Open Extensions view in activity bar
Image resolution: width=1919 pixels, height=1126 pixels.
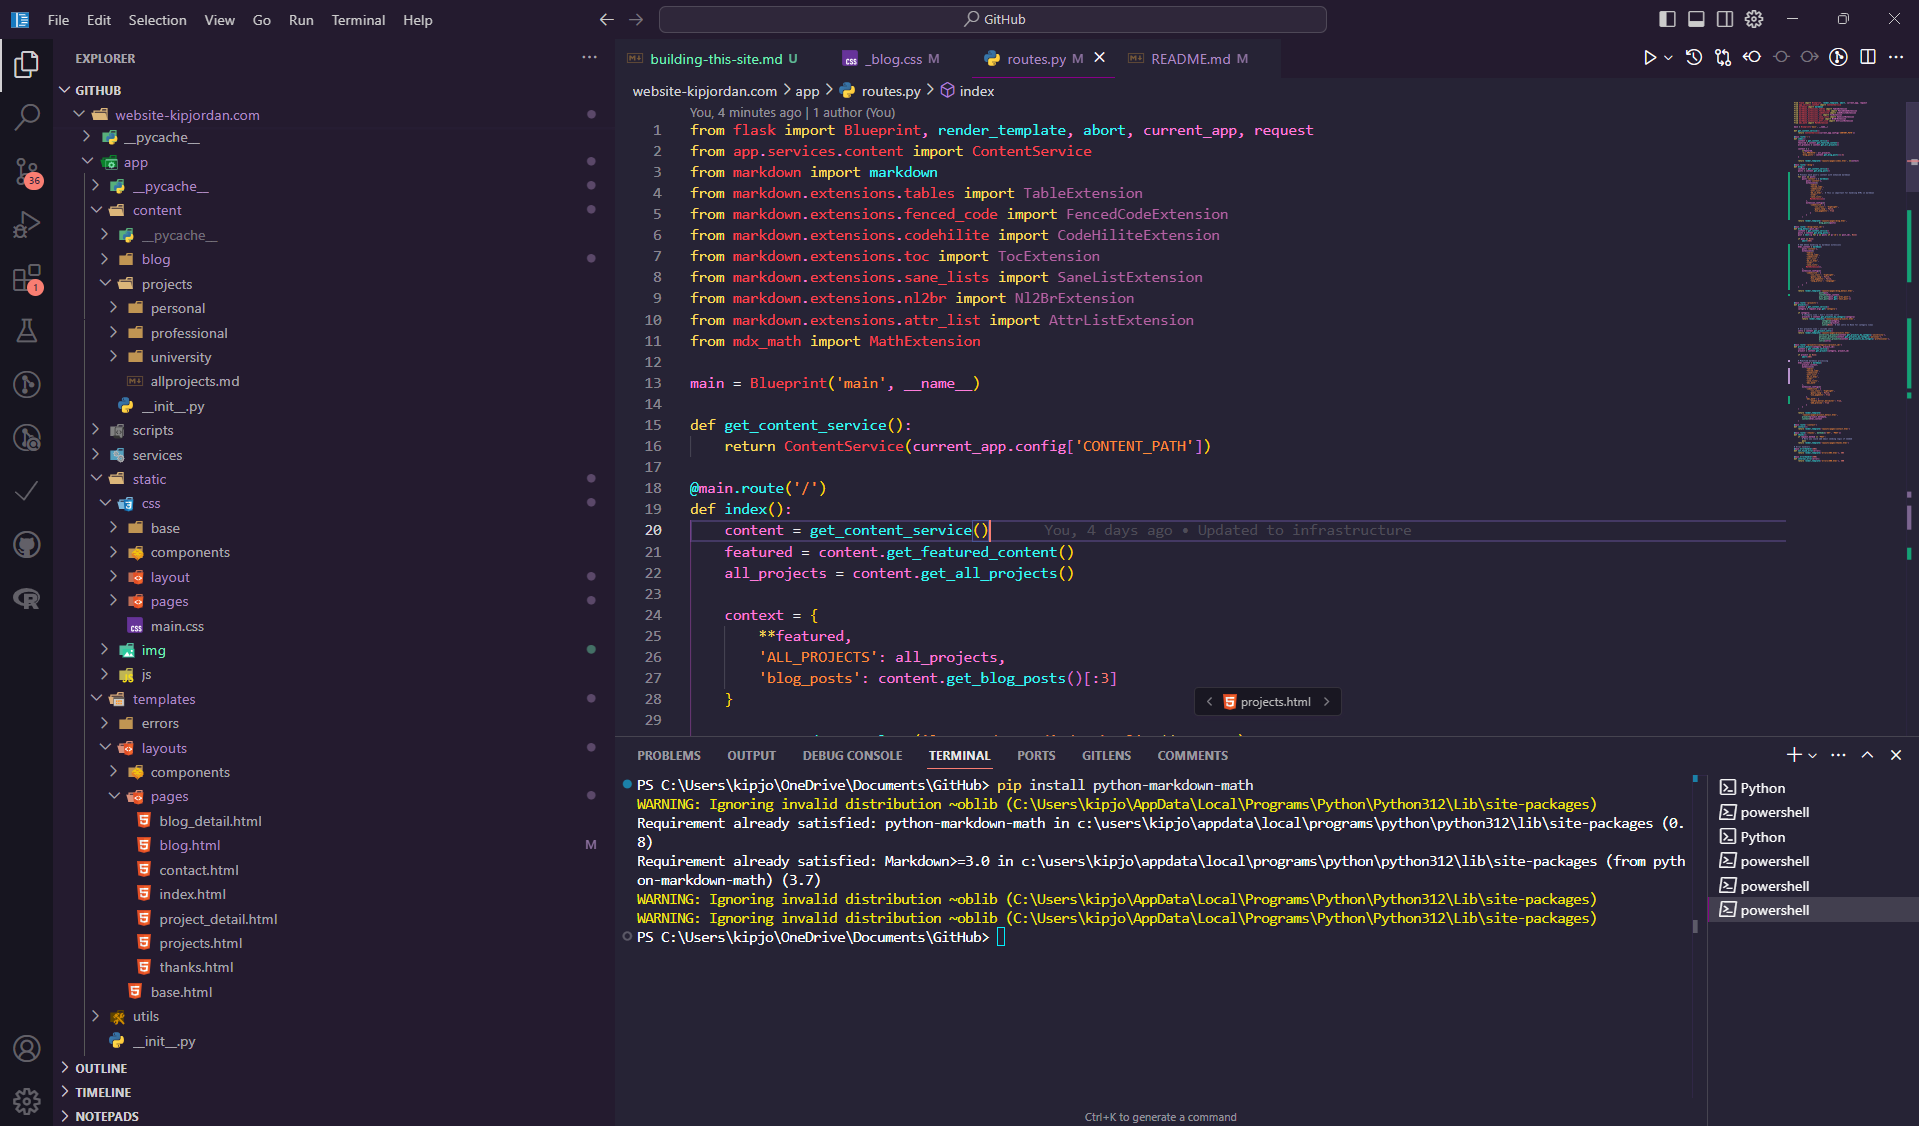(x=27, y=278)
